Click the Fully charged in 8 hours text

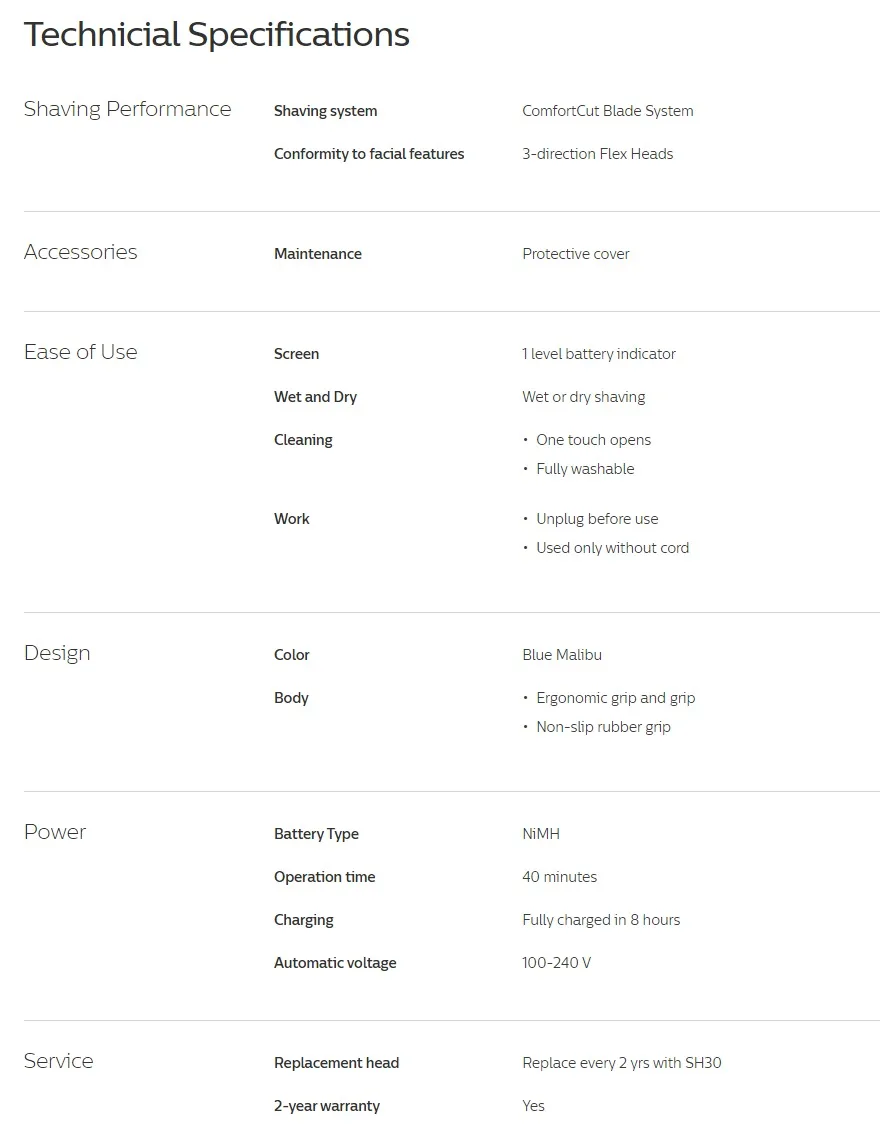coord(600,920)
